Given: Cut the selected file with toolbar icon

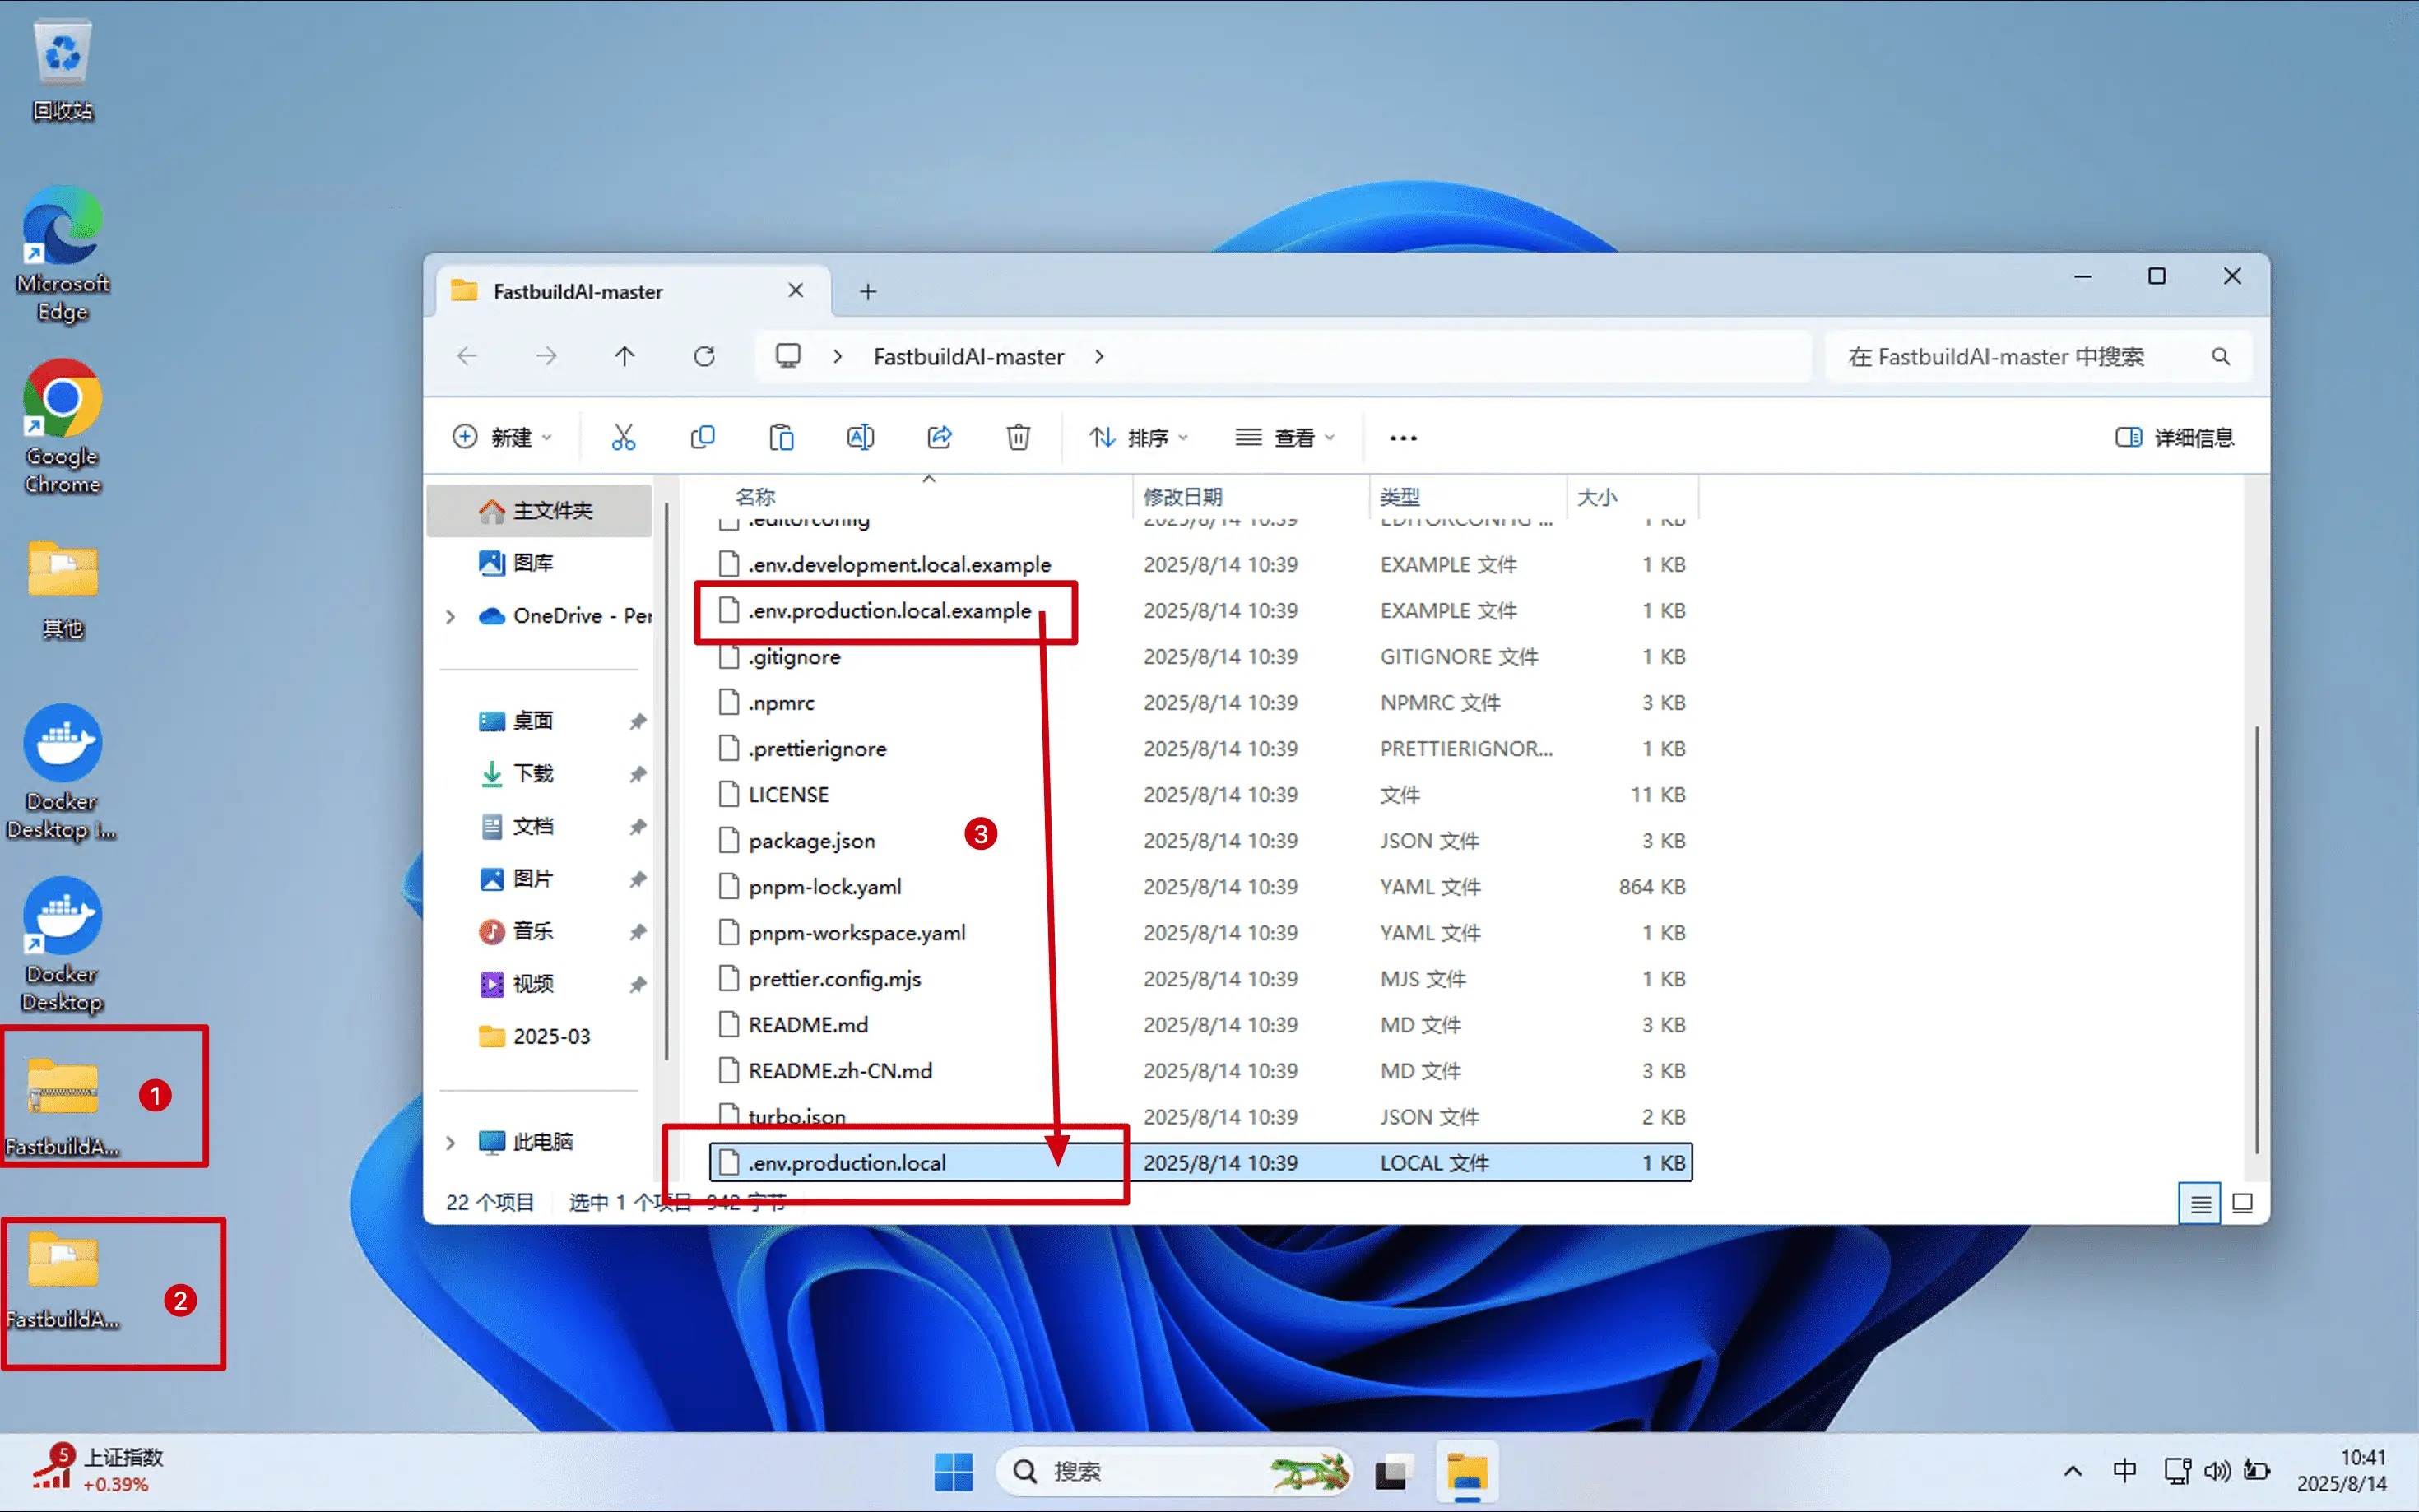Looking at the screenshot, I should (623, 437).
